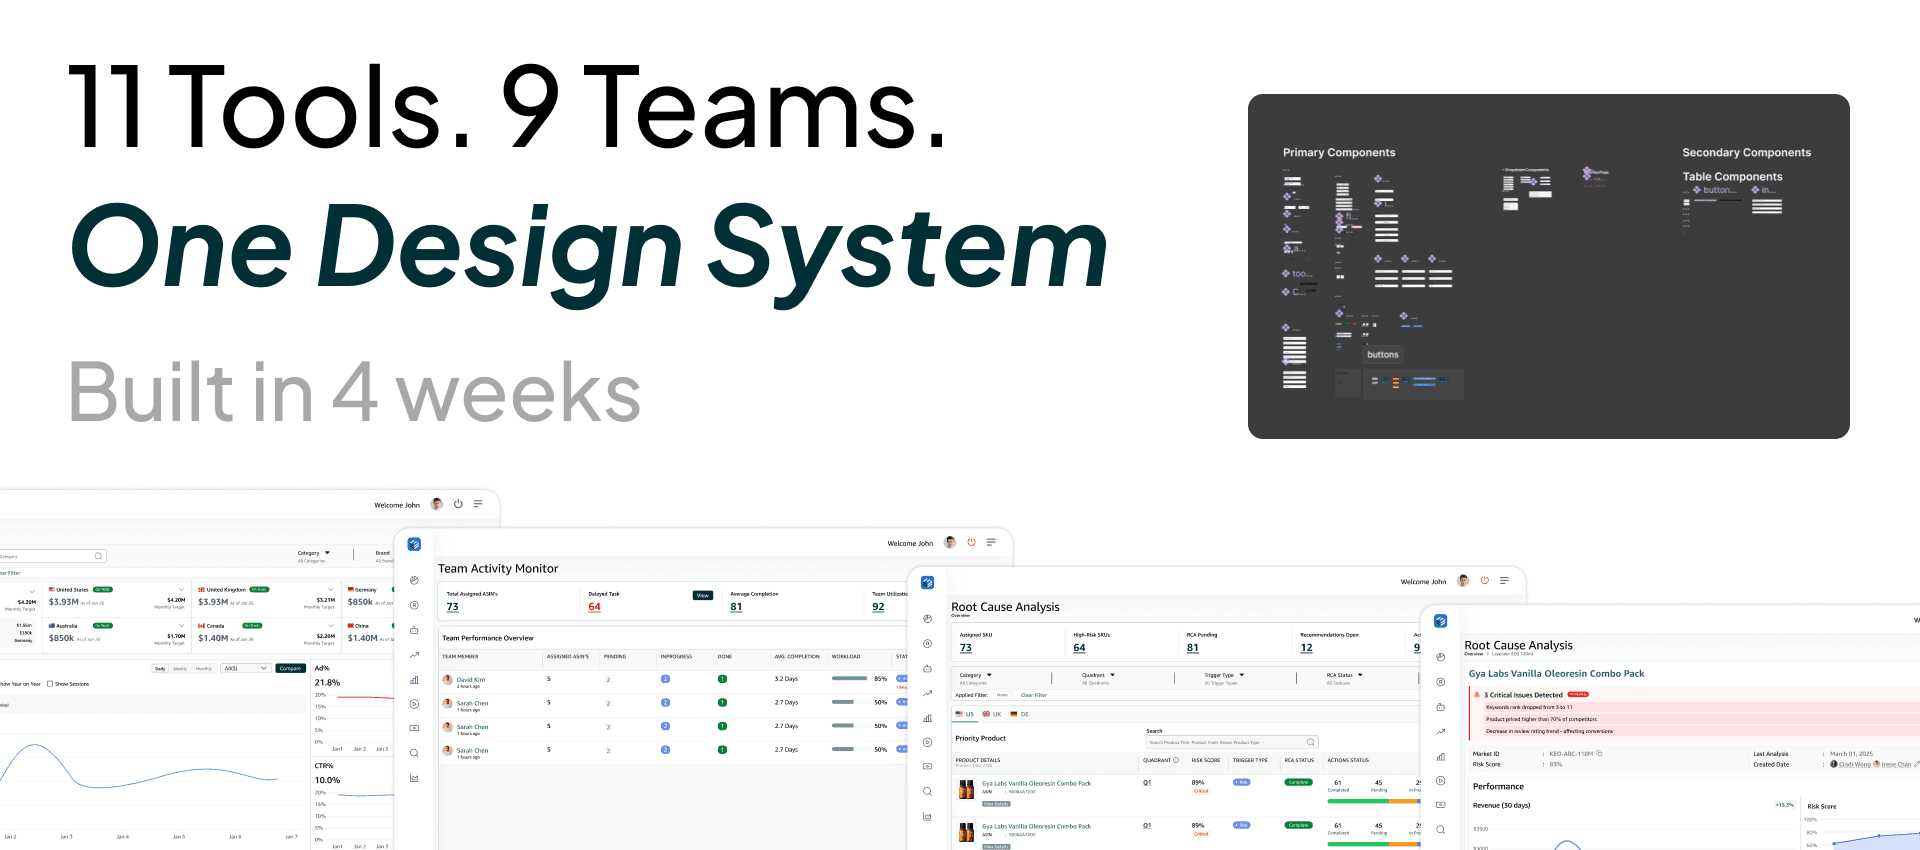Image resolution: width=1920 pixels, height=850 pixels.
Task: Click the info icon beside the Quadrant column header
Action: click(1175, 760)
